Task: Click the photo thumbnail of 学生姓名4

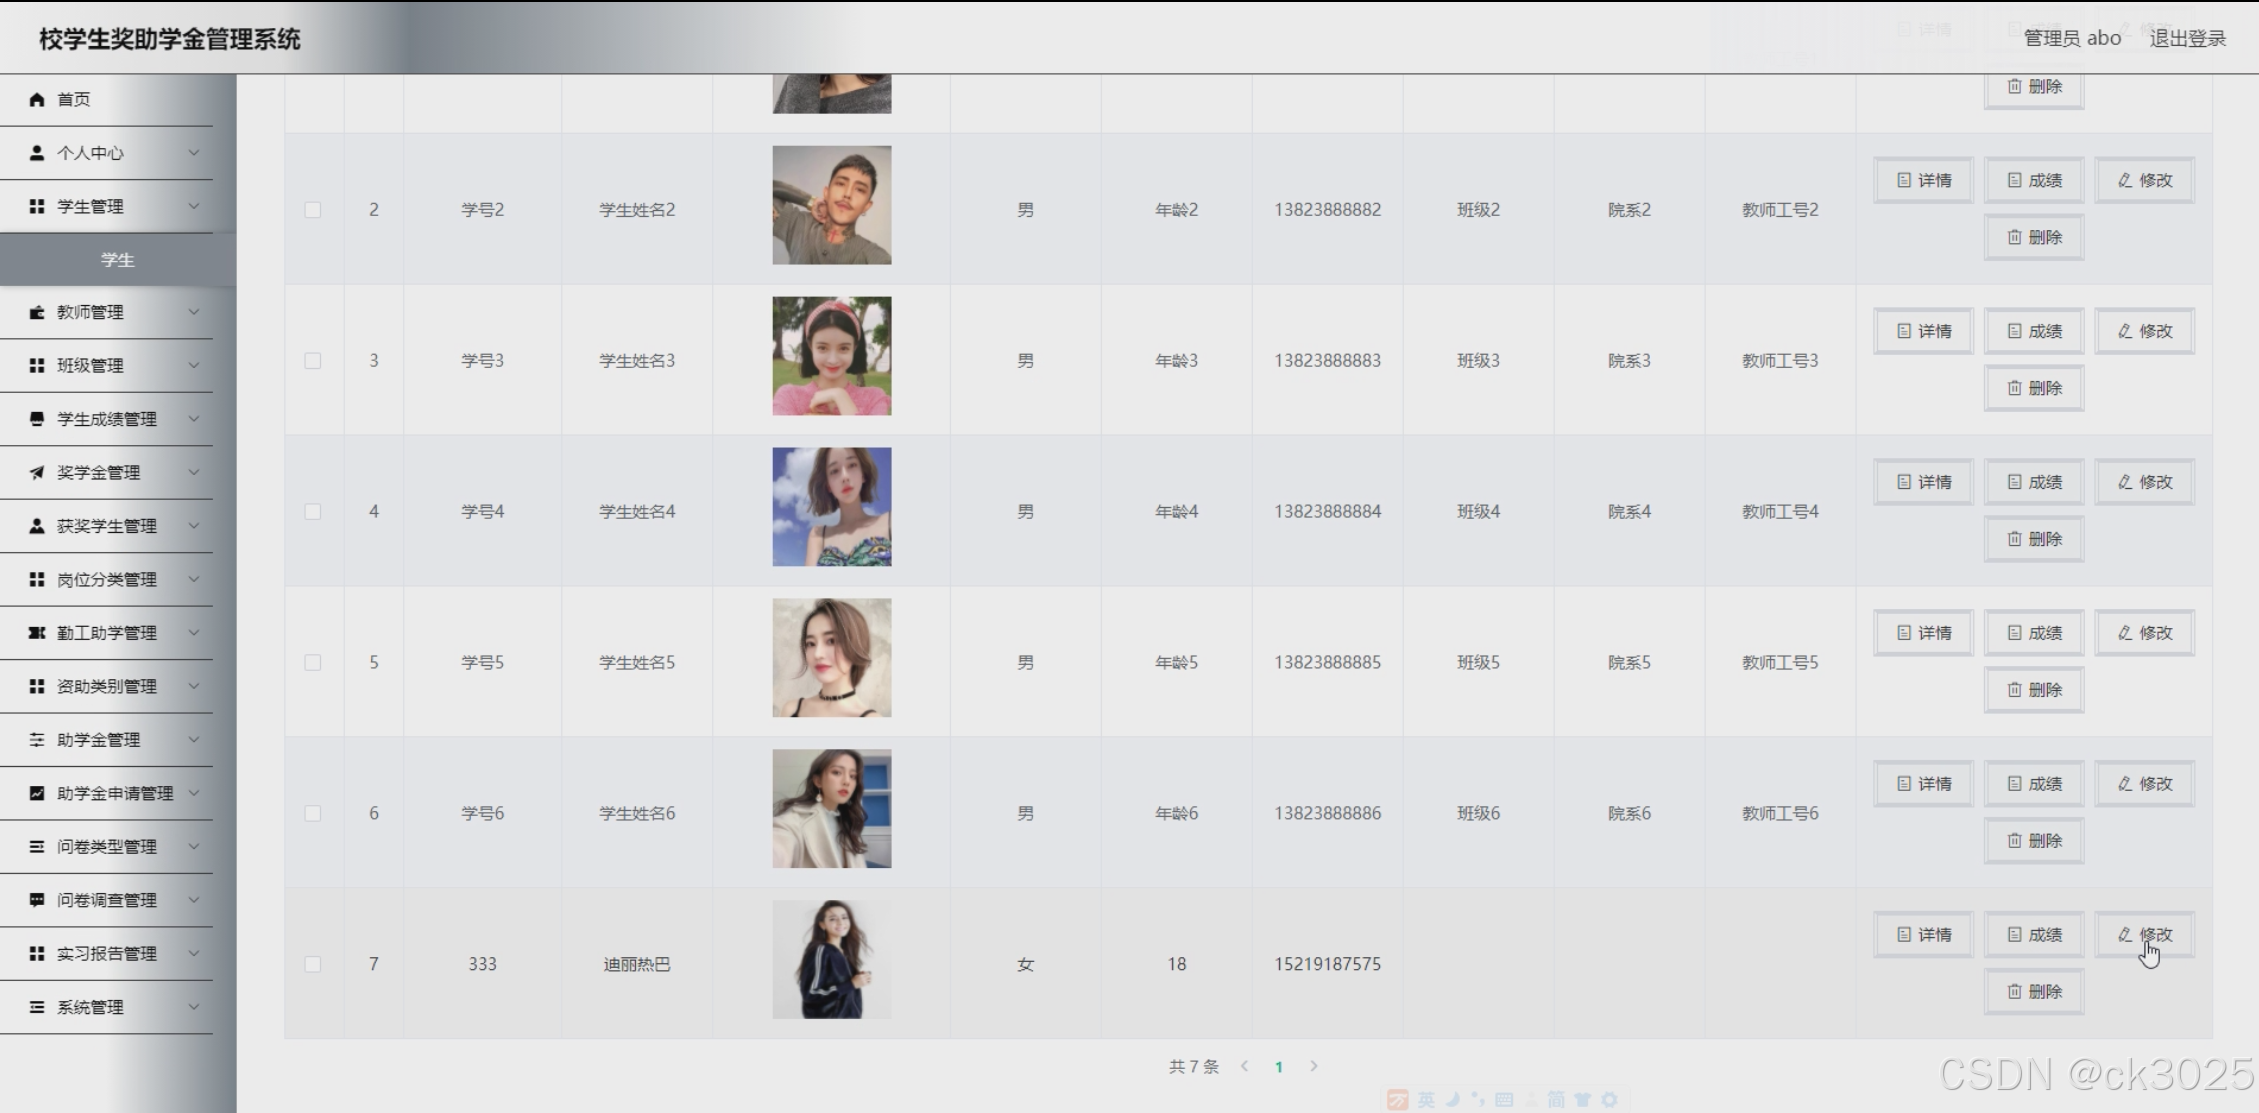Action: tap(831, 507)
